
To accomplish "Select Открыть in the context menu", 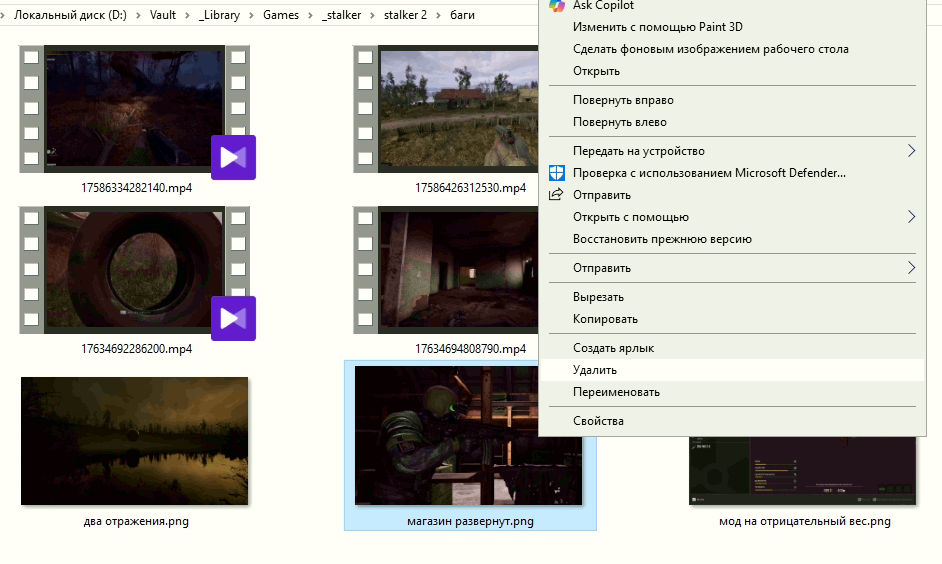I will click(x=732, y=71).
